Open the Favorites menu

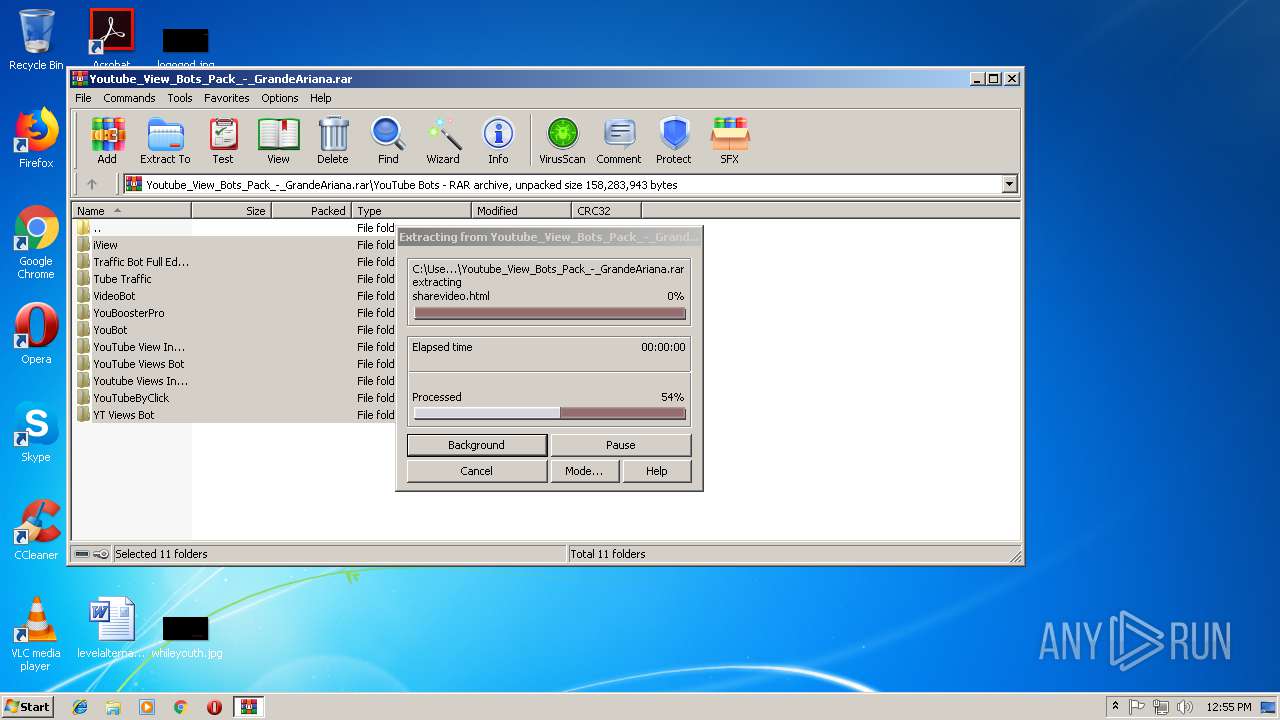227,98
